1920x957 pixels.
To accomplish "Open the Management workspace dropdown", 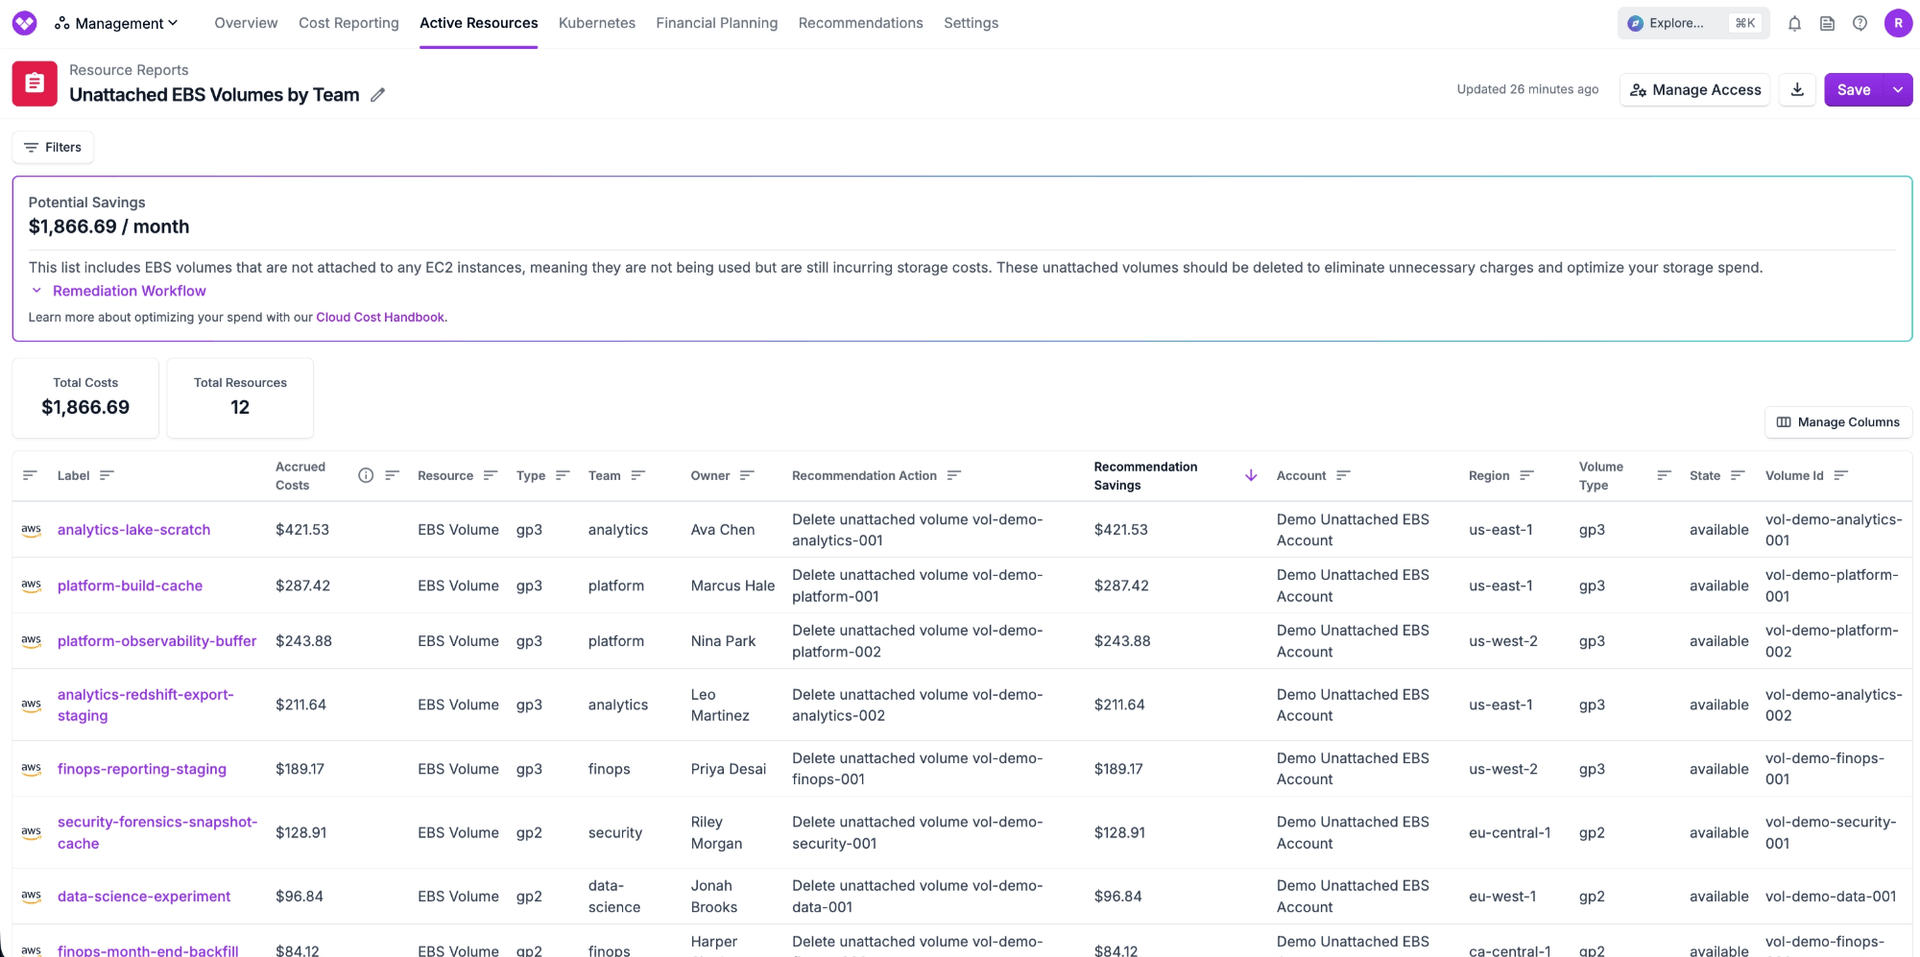I will tap(117, 23).
